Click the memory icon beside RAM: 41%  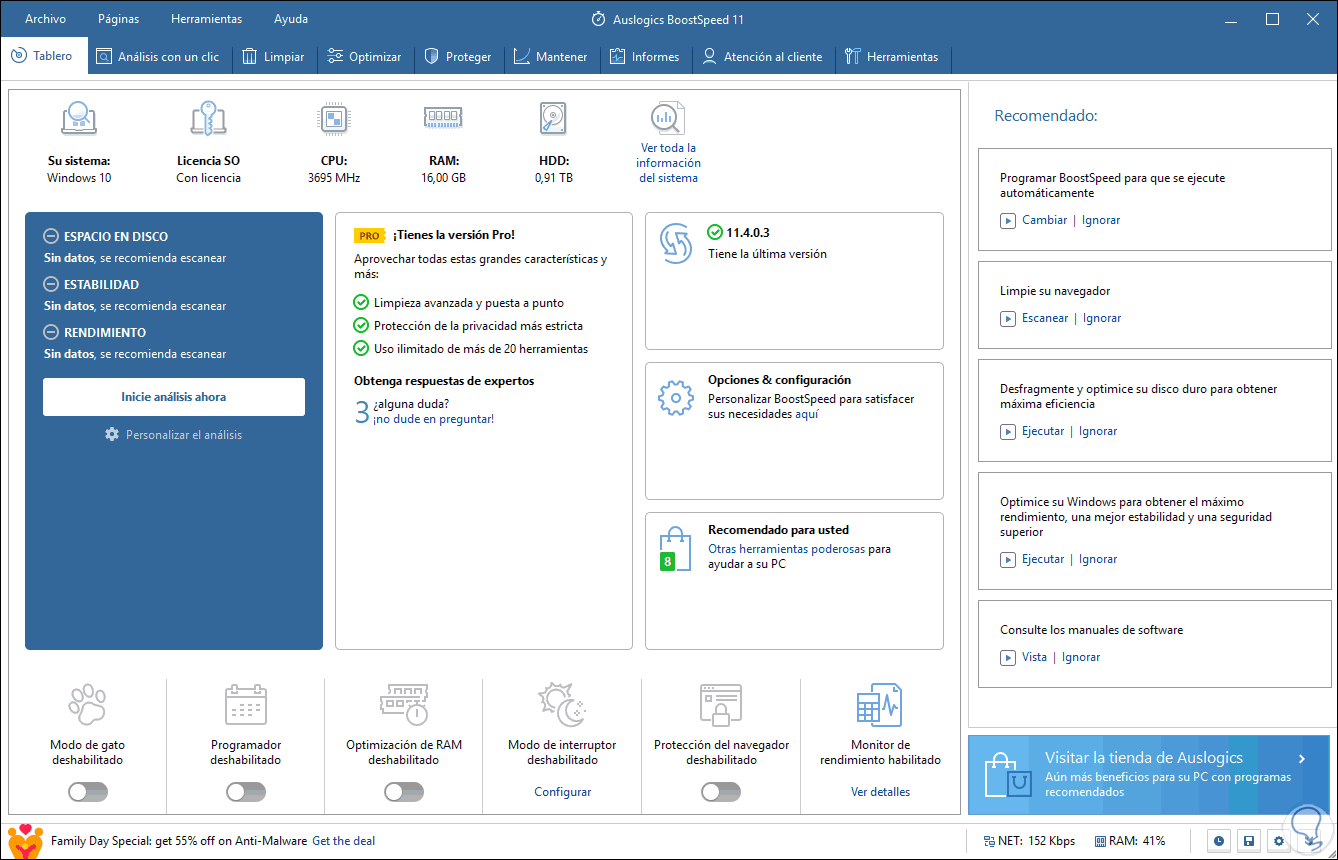pos(1100,841)
